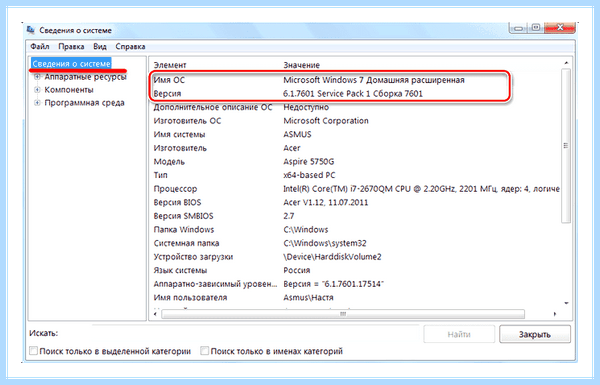Click value Microsoft Windows 7 Домашняя расширенная
This screenshot has width=600, height=385.
pyautogui.click(x=374, y=80)
